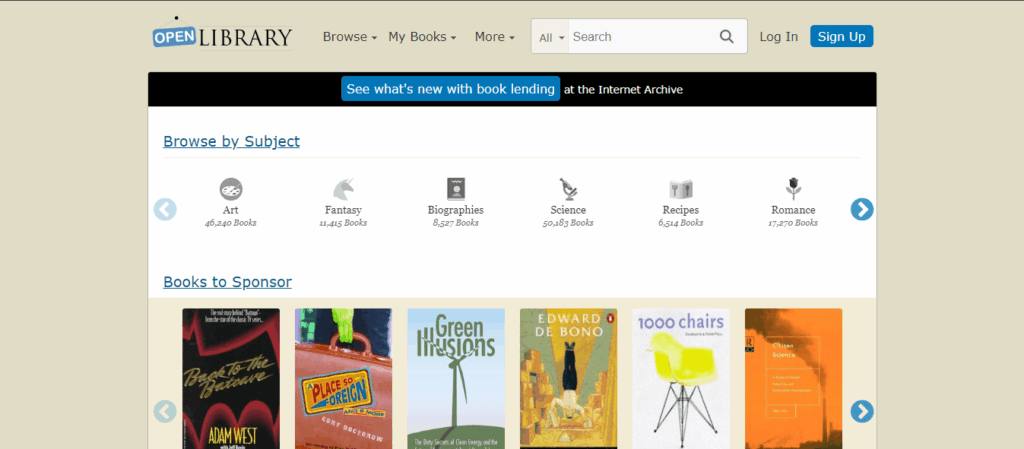Click the magnifying glass search icon
The width and height of the screenshot is (1024, 449).
727,37
